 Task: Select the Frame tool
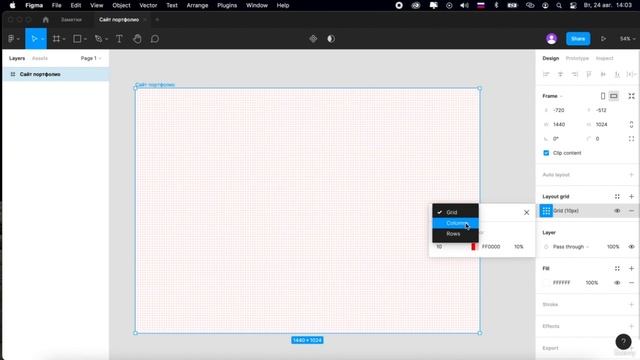[x=56, y=39]
